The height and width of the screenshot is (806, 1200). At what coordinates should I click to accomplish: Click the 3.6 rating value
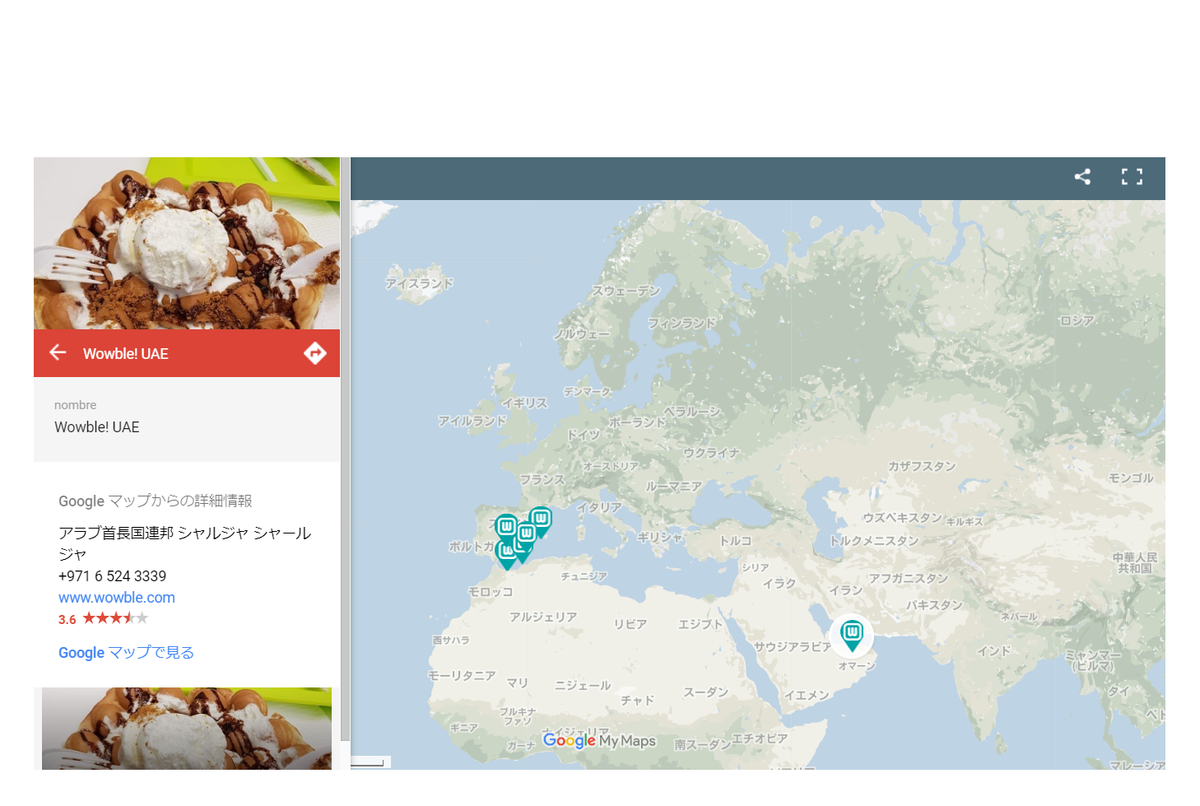point(67,619)
